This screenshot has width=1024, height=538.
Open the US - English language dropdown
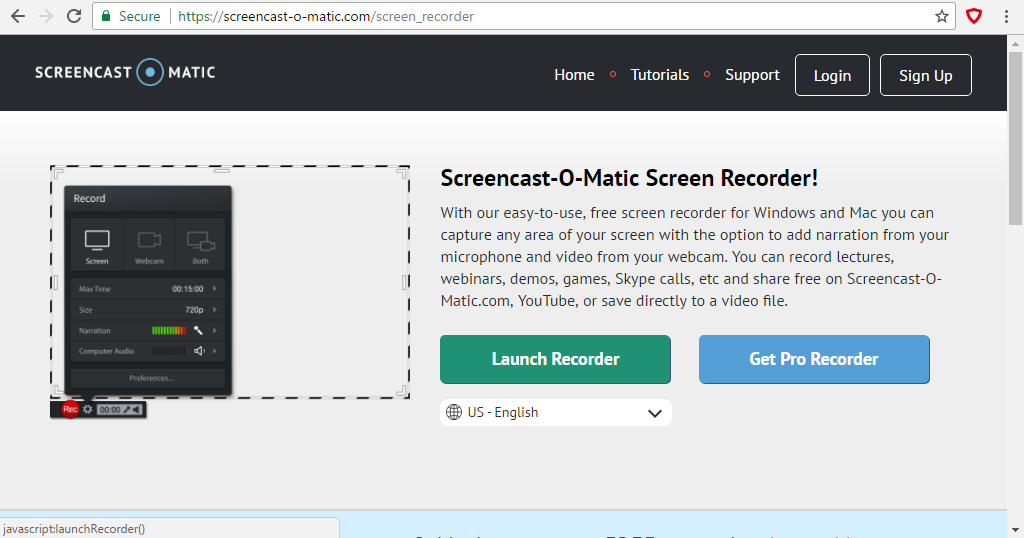point(555,412)
